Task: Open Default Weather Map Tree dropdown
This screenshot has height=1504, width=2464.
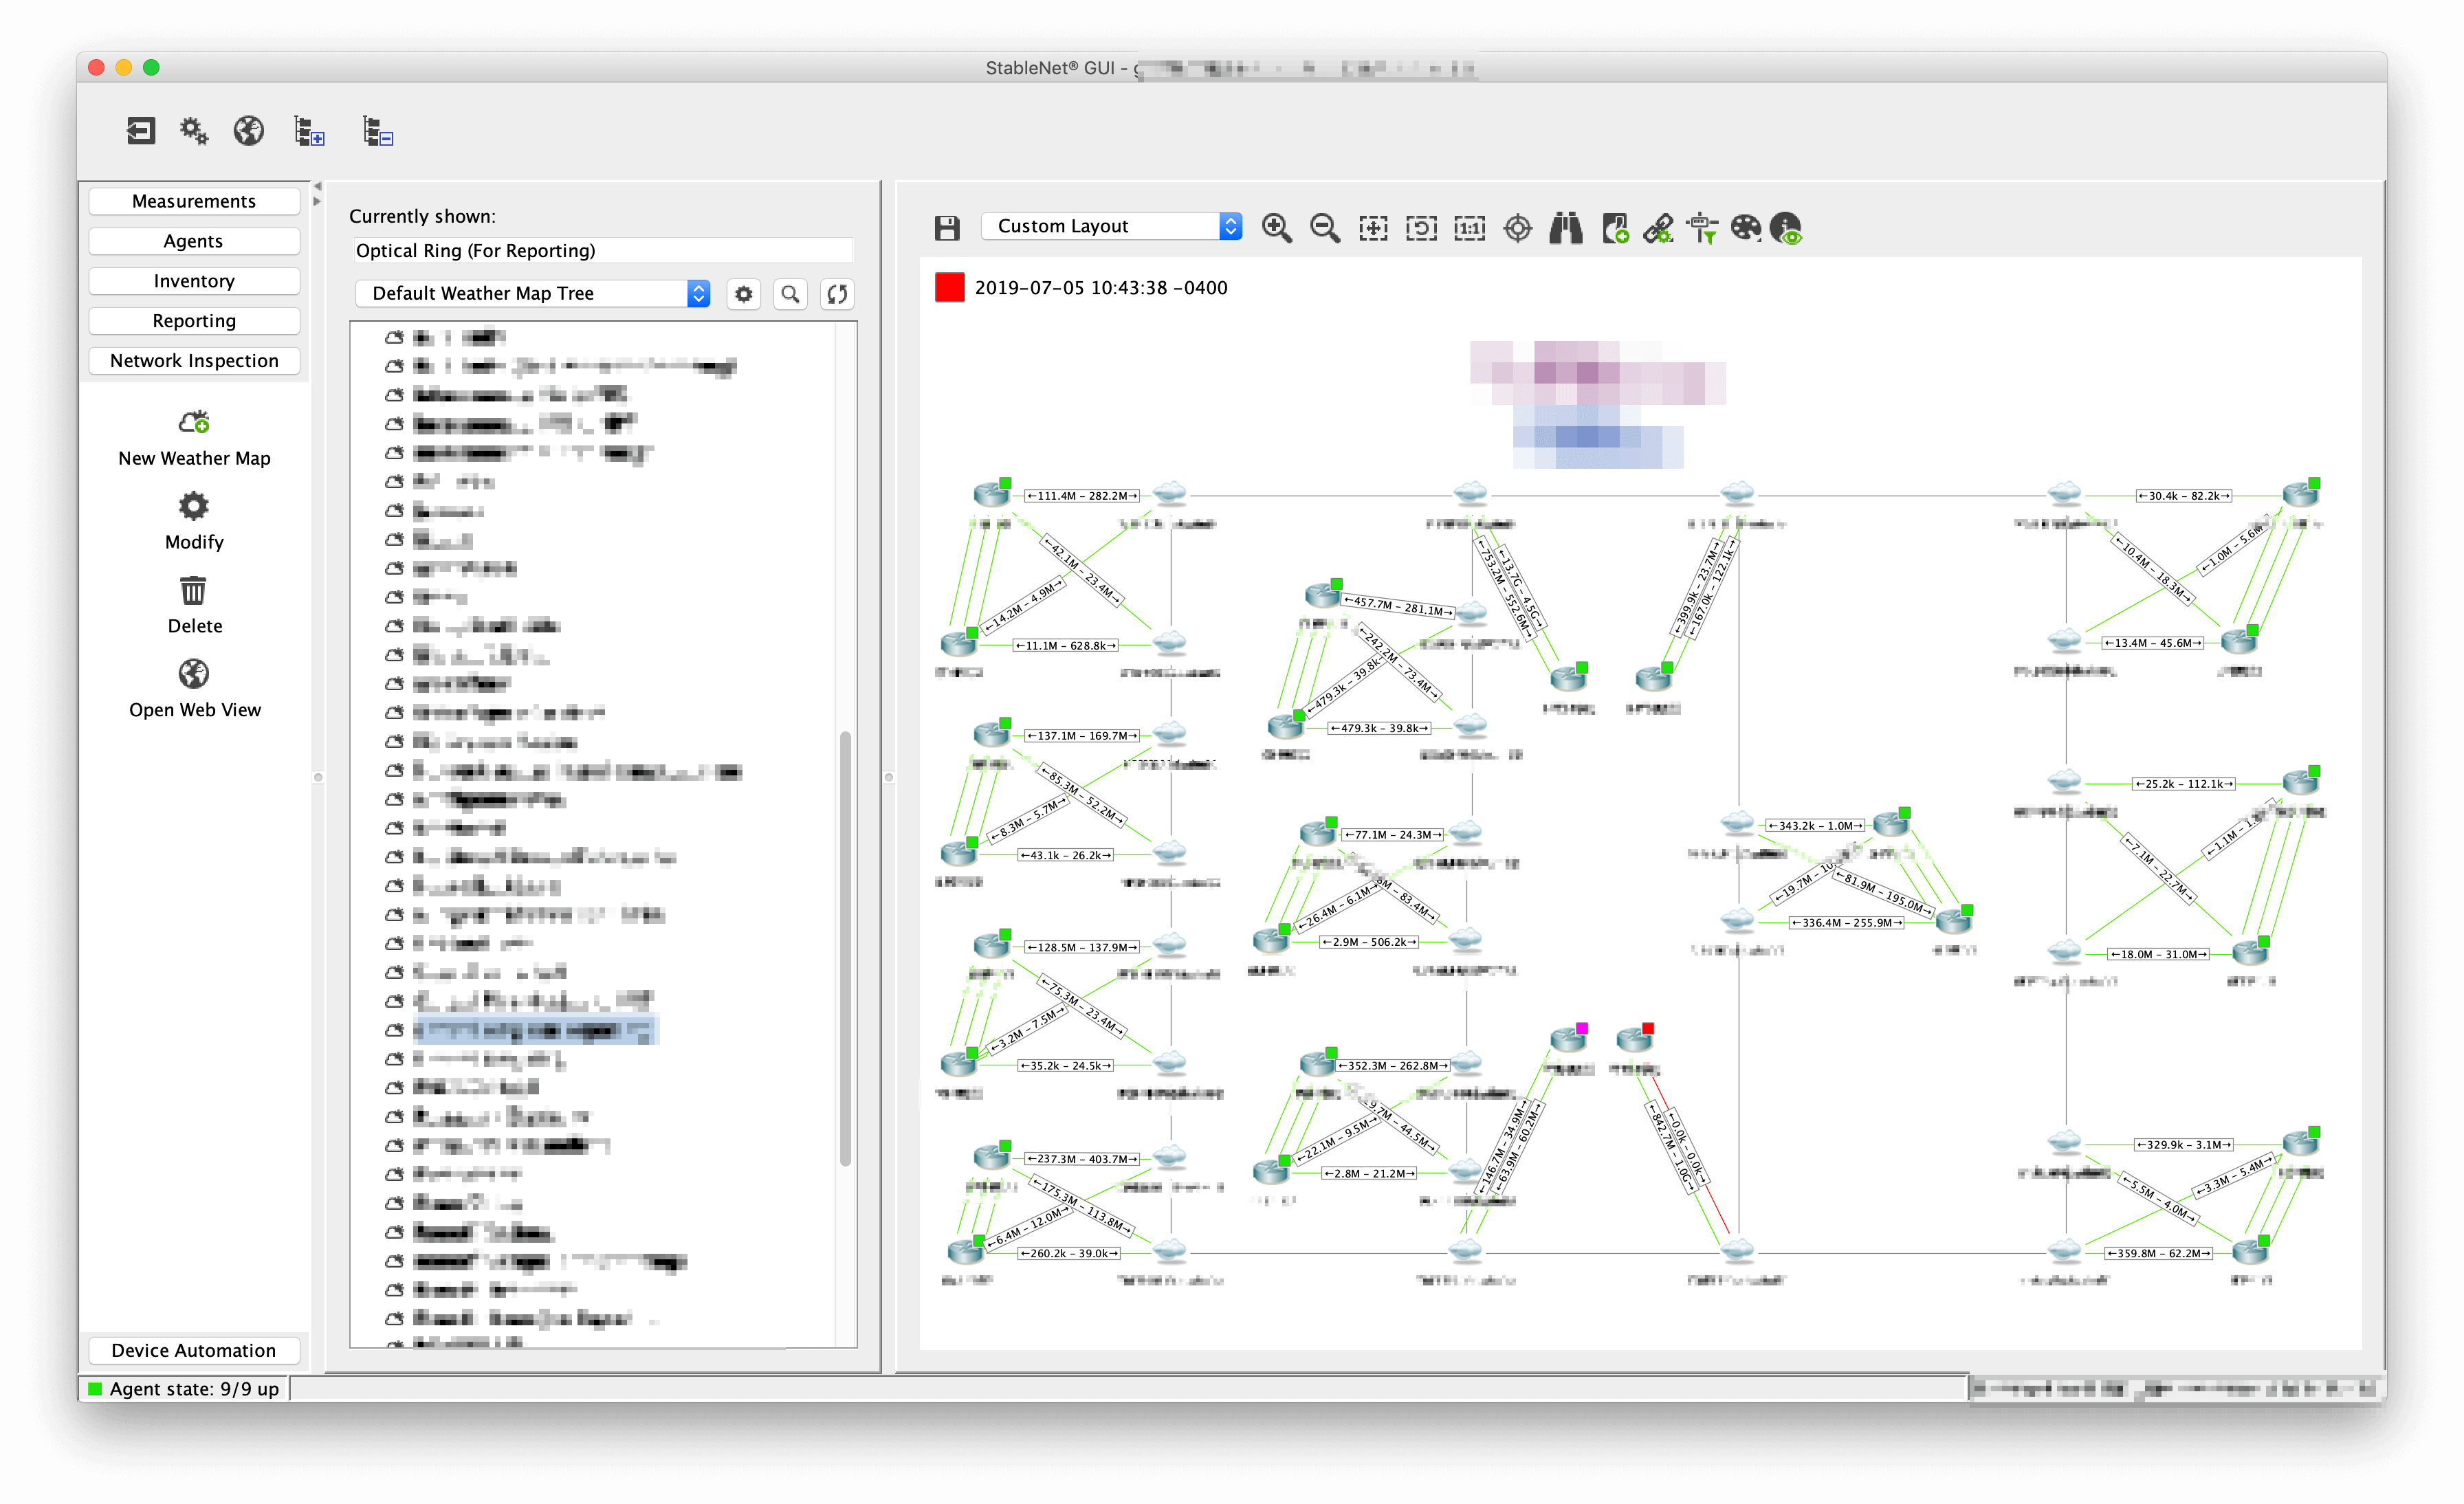Action: click(533, 293)
